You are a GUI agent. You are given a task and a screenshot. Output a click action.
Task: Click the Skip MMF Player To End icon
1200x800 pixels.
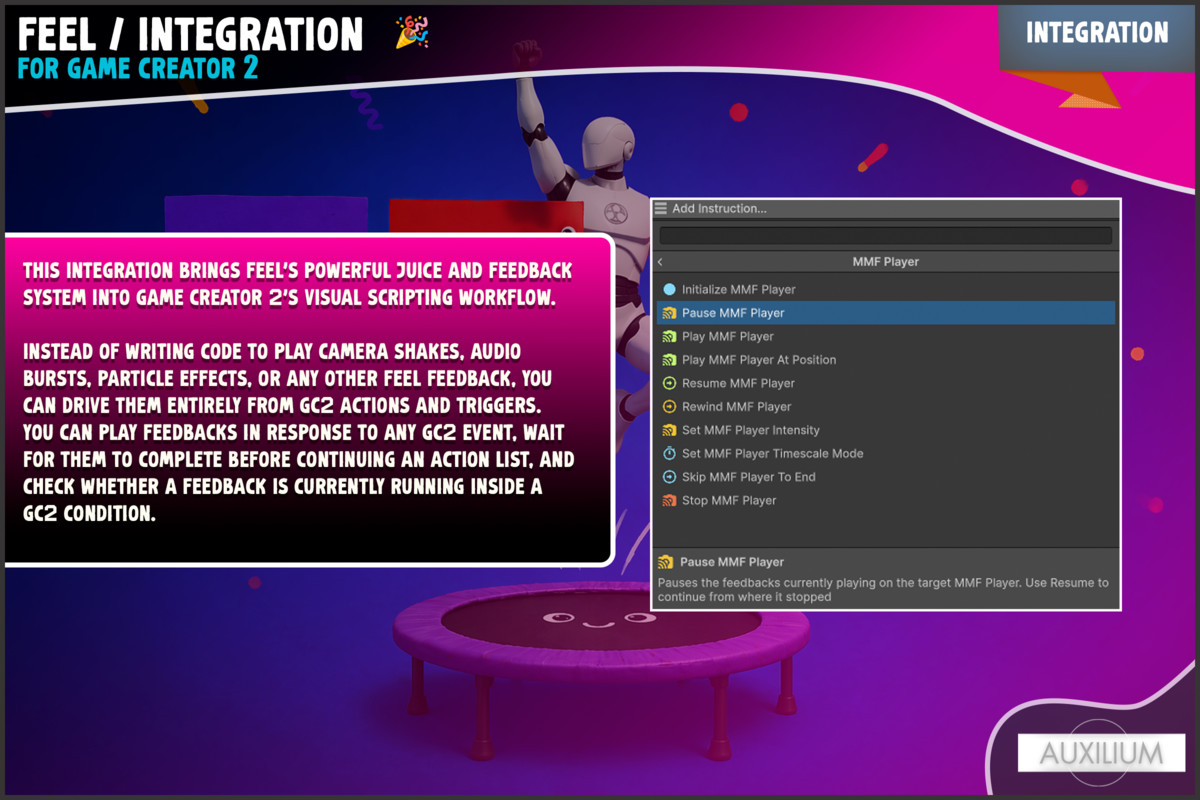(x=669, y=477)
